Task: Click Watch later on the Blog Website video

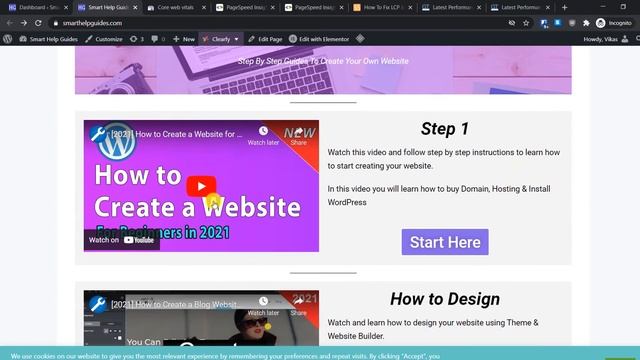Action: pyautogui.click(x=263, y=307)
